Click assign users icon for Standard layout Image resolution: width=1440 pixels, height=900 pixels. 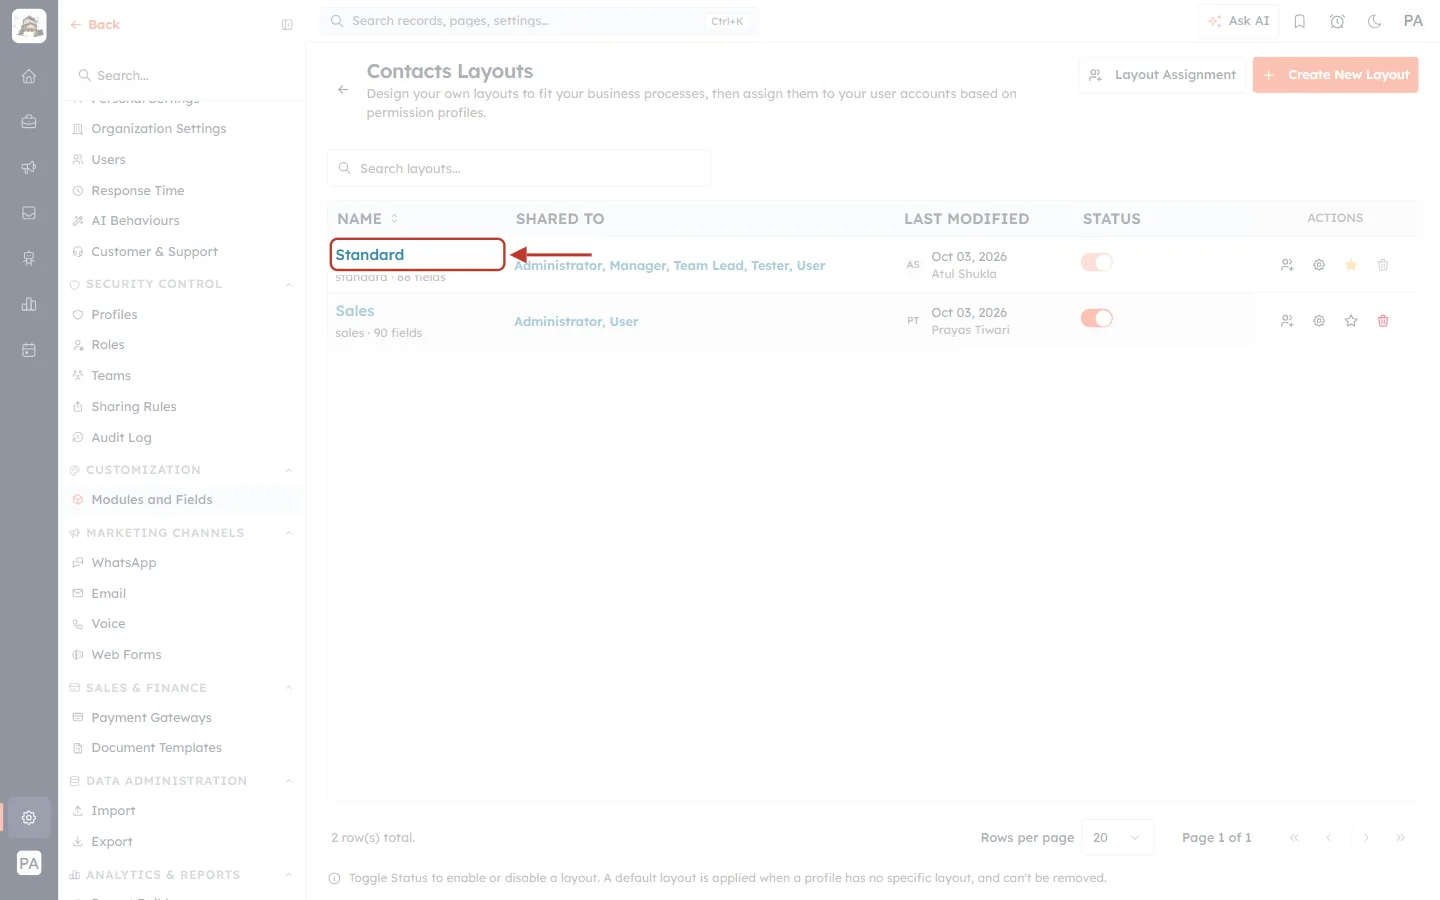point(1287,265)
